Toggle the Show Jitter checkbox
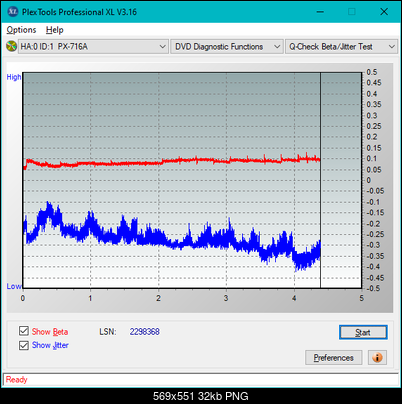The height and width of the screenshot is (404, 402). point(24,345)
